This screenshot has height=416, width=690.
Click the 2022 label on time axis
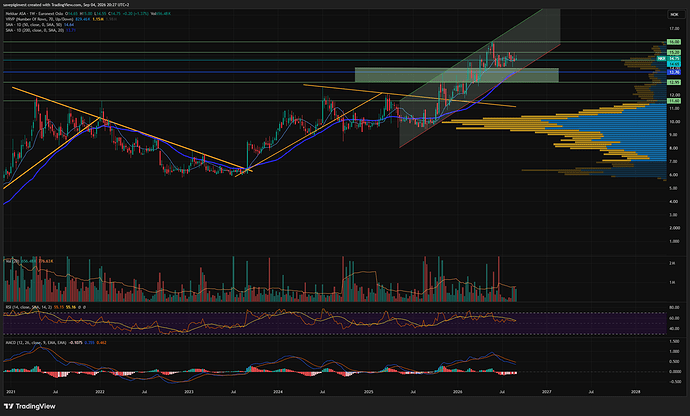click(100, 391)
